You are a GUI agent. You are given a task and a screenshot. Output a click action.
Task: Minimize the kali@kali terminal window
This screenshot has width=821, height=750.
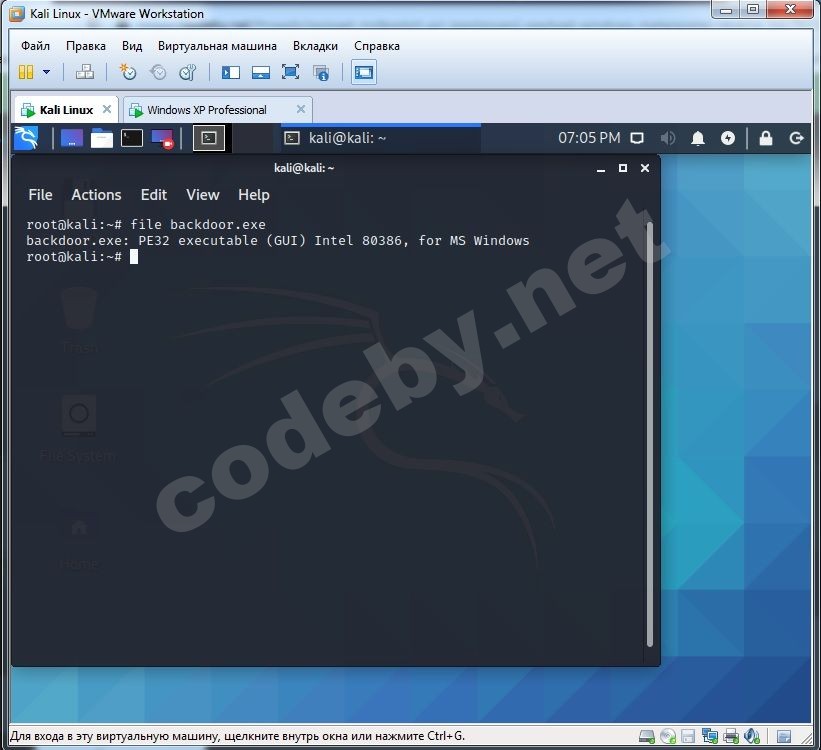(601, 168)
